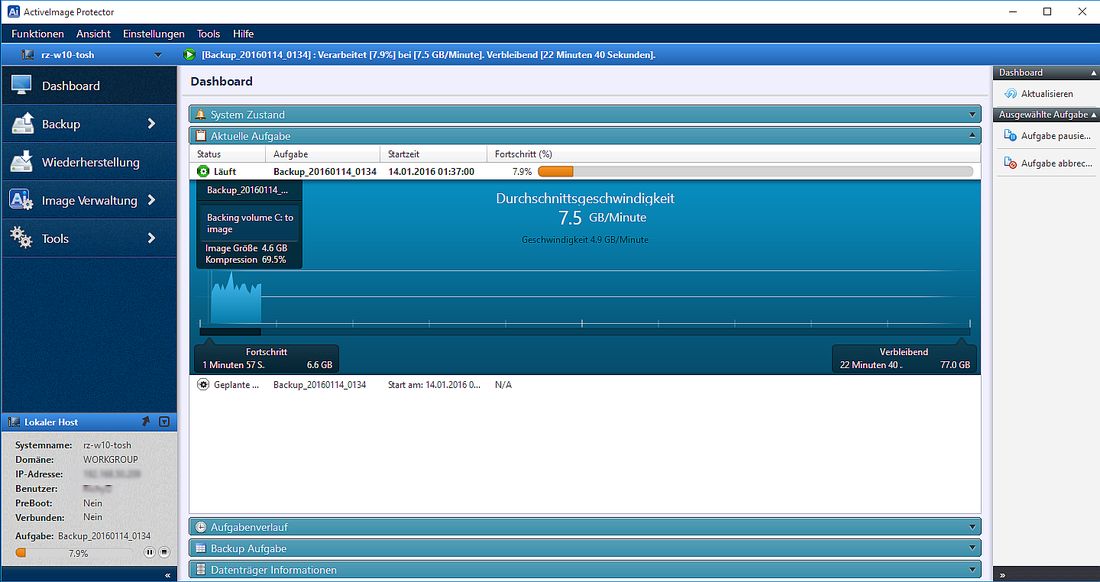Click the Backup_20160114_... graph tab
The width and height of the screenshot is (1100, 582).
pos(248,190)
